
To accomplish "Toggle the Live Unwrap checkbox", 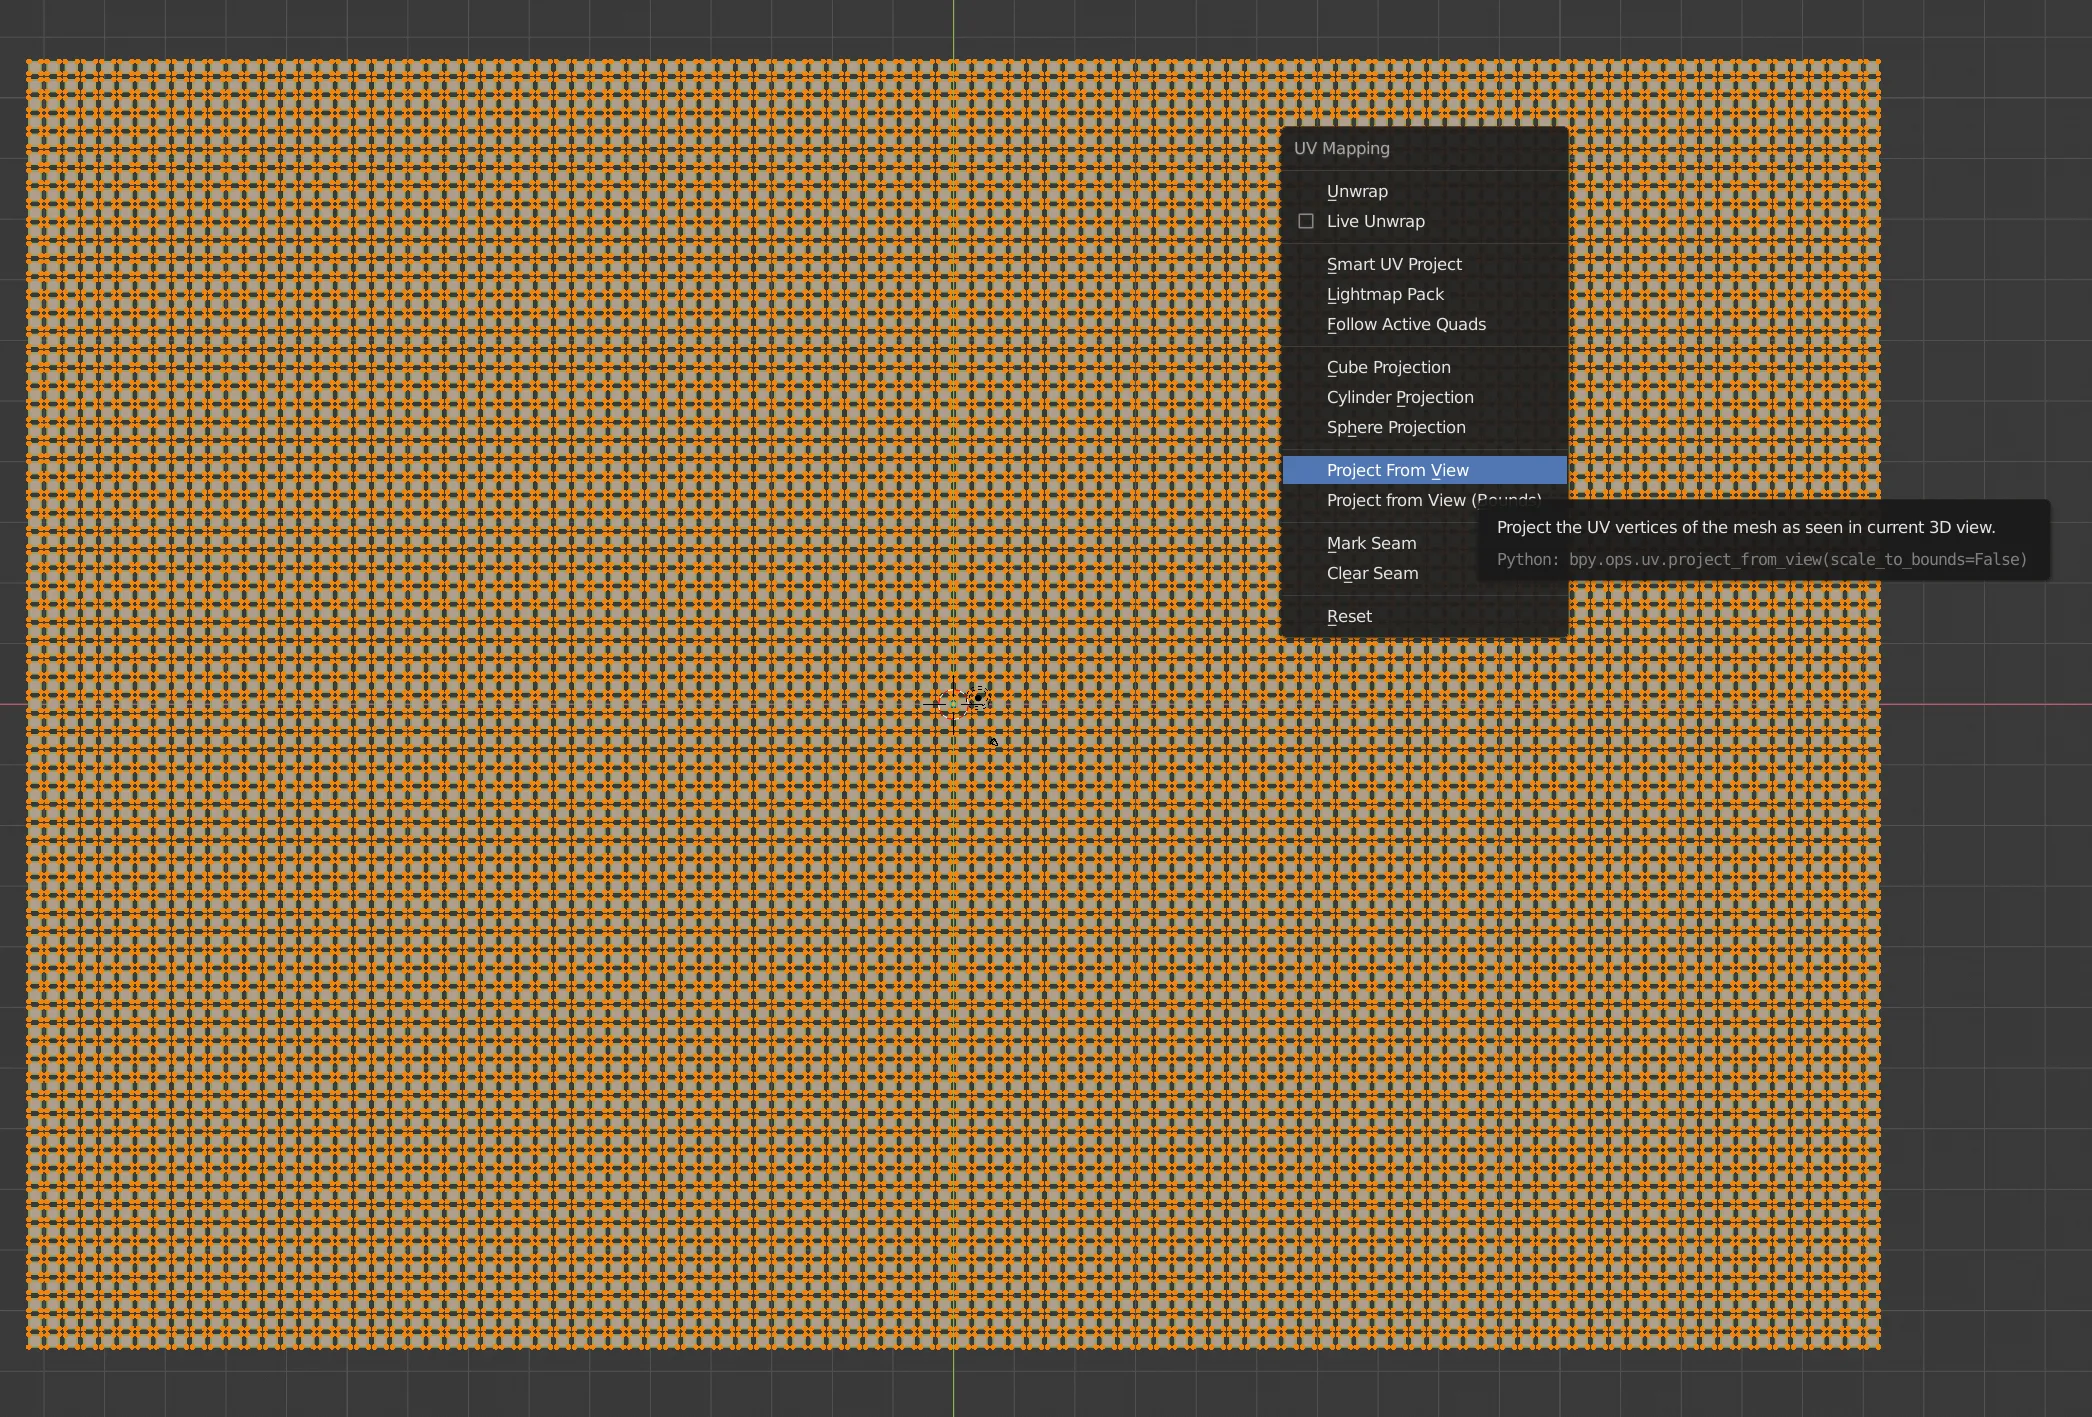I will click(x=1306, y=221).
